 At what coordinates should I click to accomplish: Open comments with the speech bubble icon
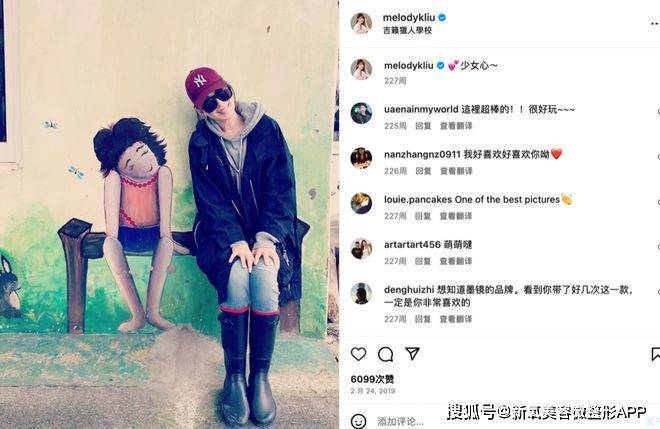tap(385, 354)
